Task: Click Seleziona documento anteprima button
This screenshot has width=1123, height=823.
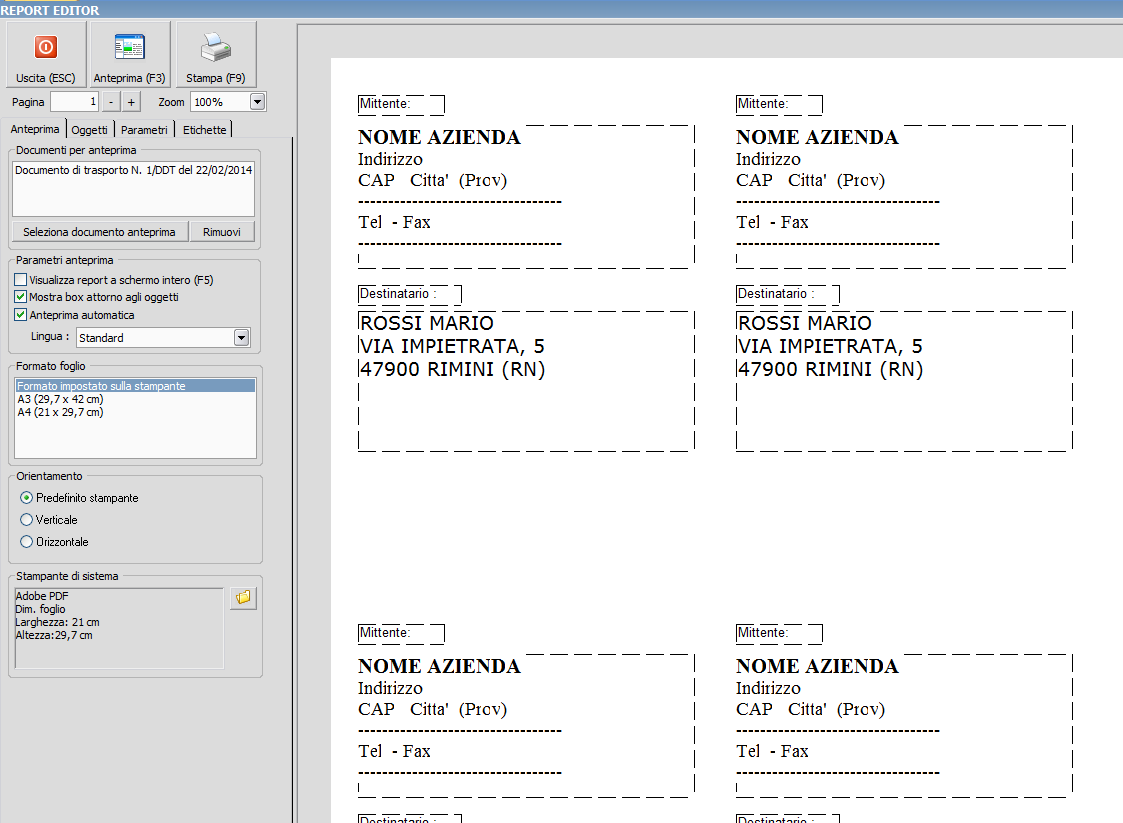Action: [x=99, y=232]
